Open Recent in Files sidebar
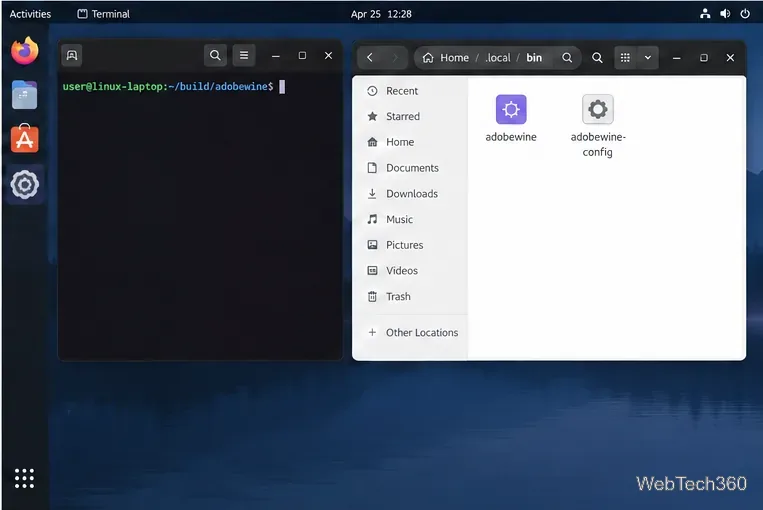The height and width of the screenshot is (510, 763). point(410,91)
